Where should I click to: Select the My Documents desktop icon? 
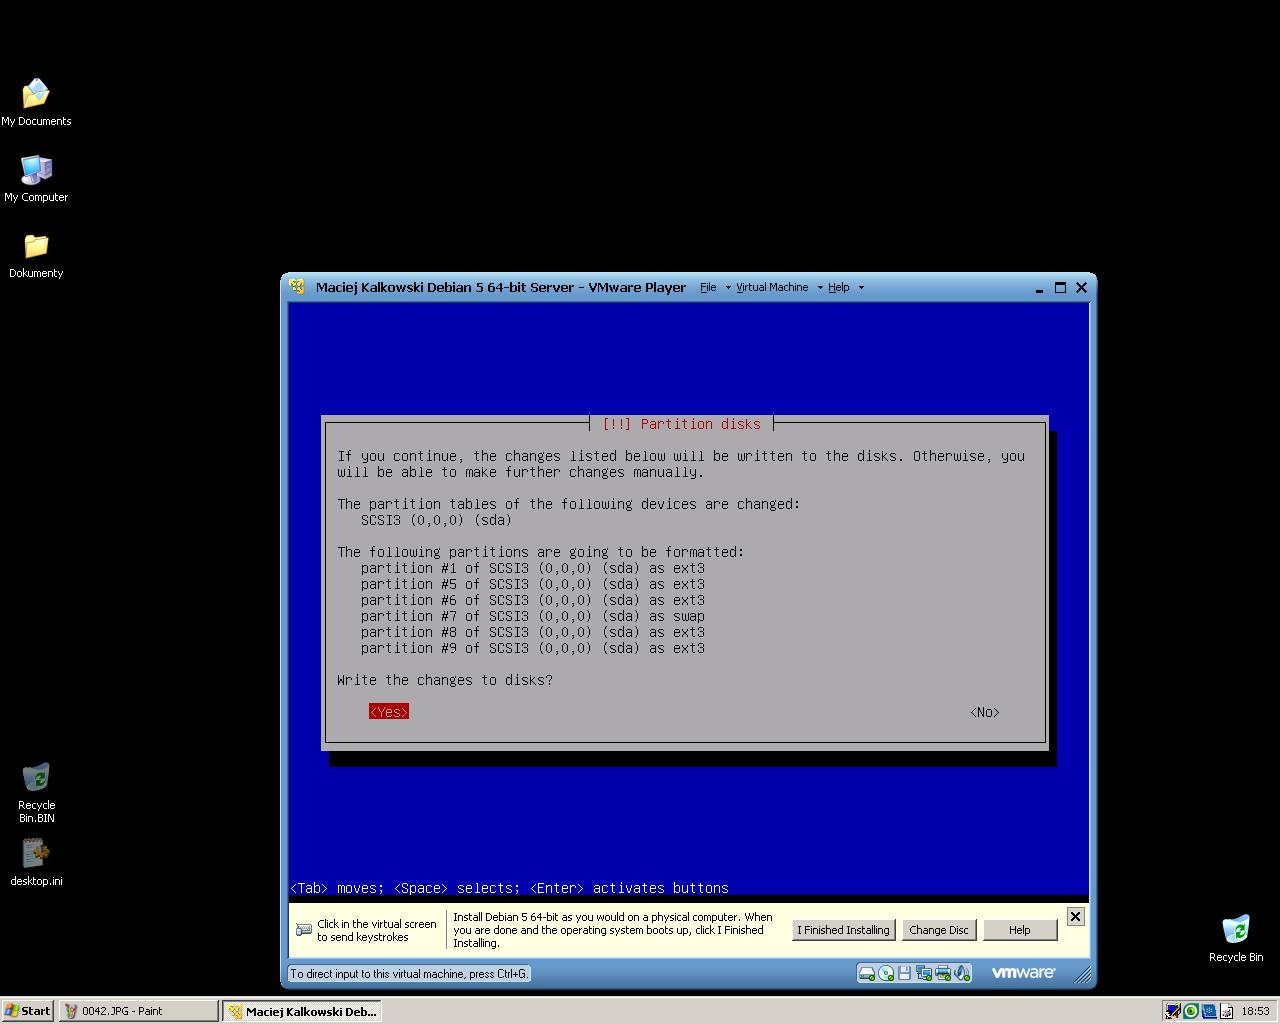point(36,103)
